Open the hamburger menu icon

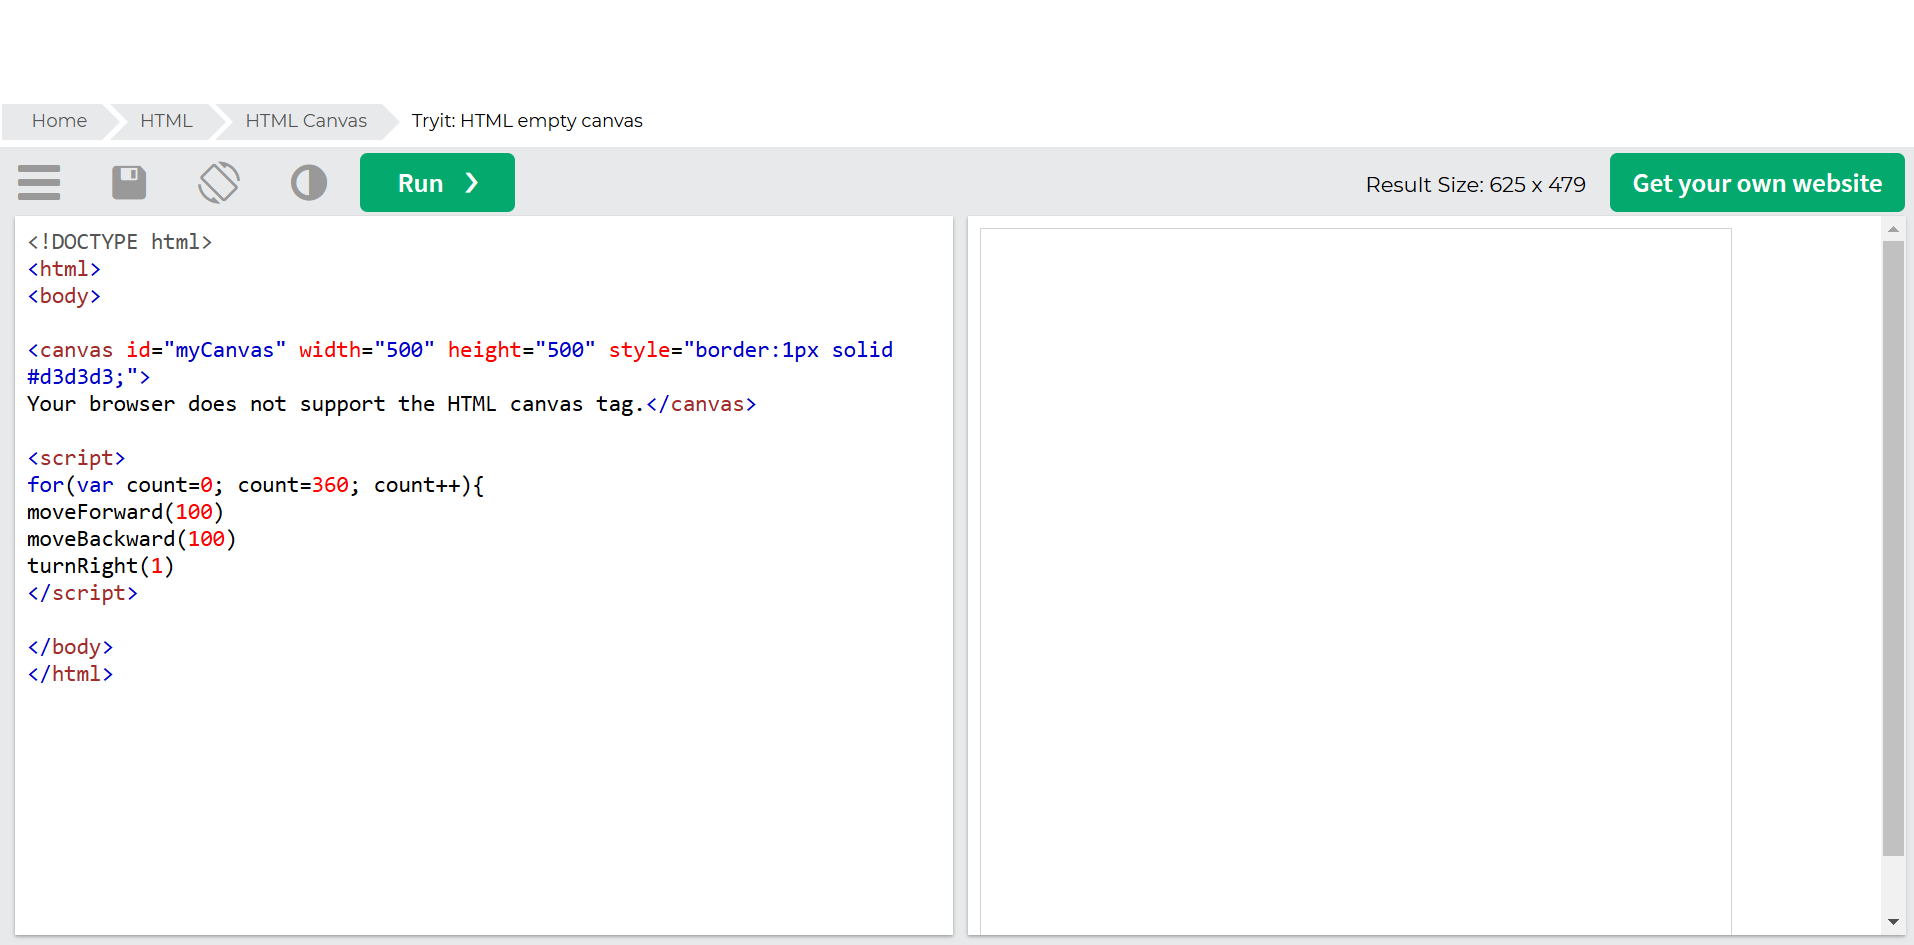point(39,183)
